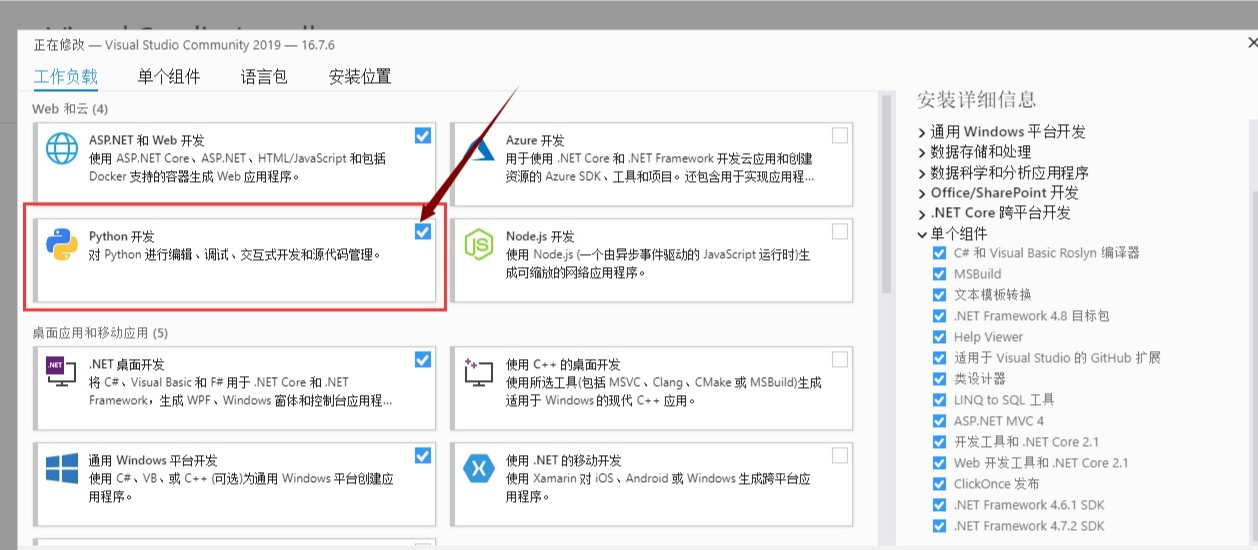Click the workloads list vertical scrollbar
The height and width of the screenshot is (550, 1258).
pos(886,195)
